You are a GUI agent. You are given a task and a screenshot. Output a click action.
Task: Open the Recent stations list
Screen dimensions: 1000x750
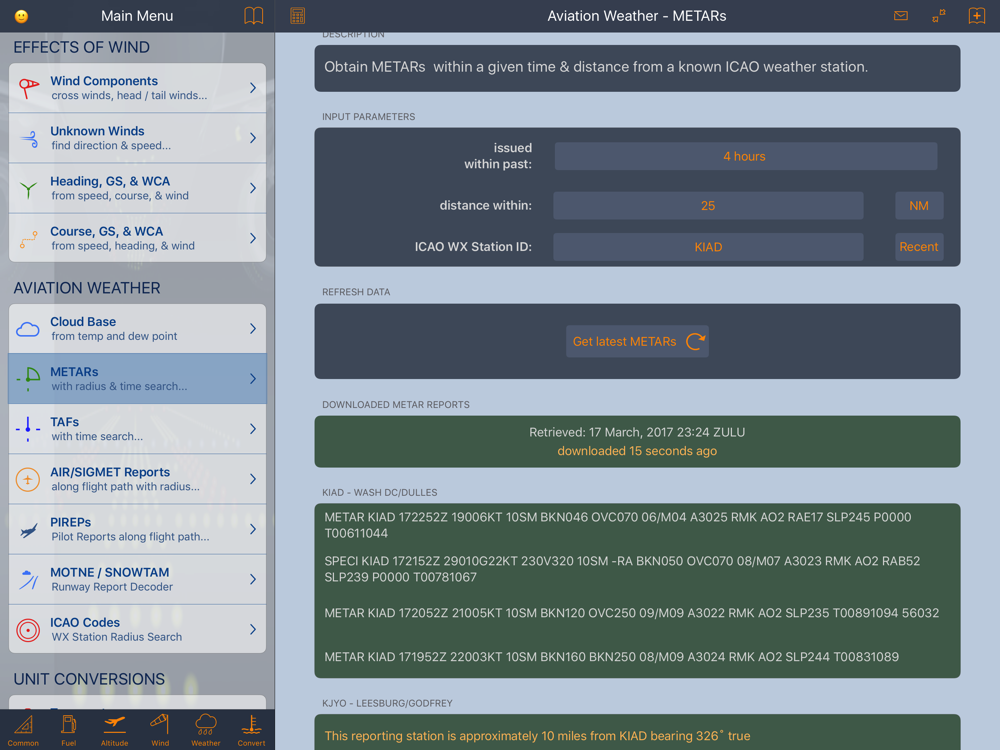tap(919, 247)
